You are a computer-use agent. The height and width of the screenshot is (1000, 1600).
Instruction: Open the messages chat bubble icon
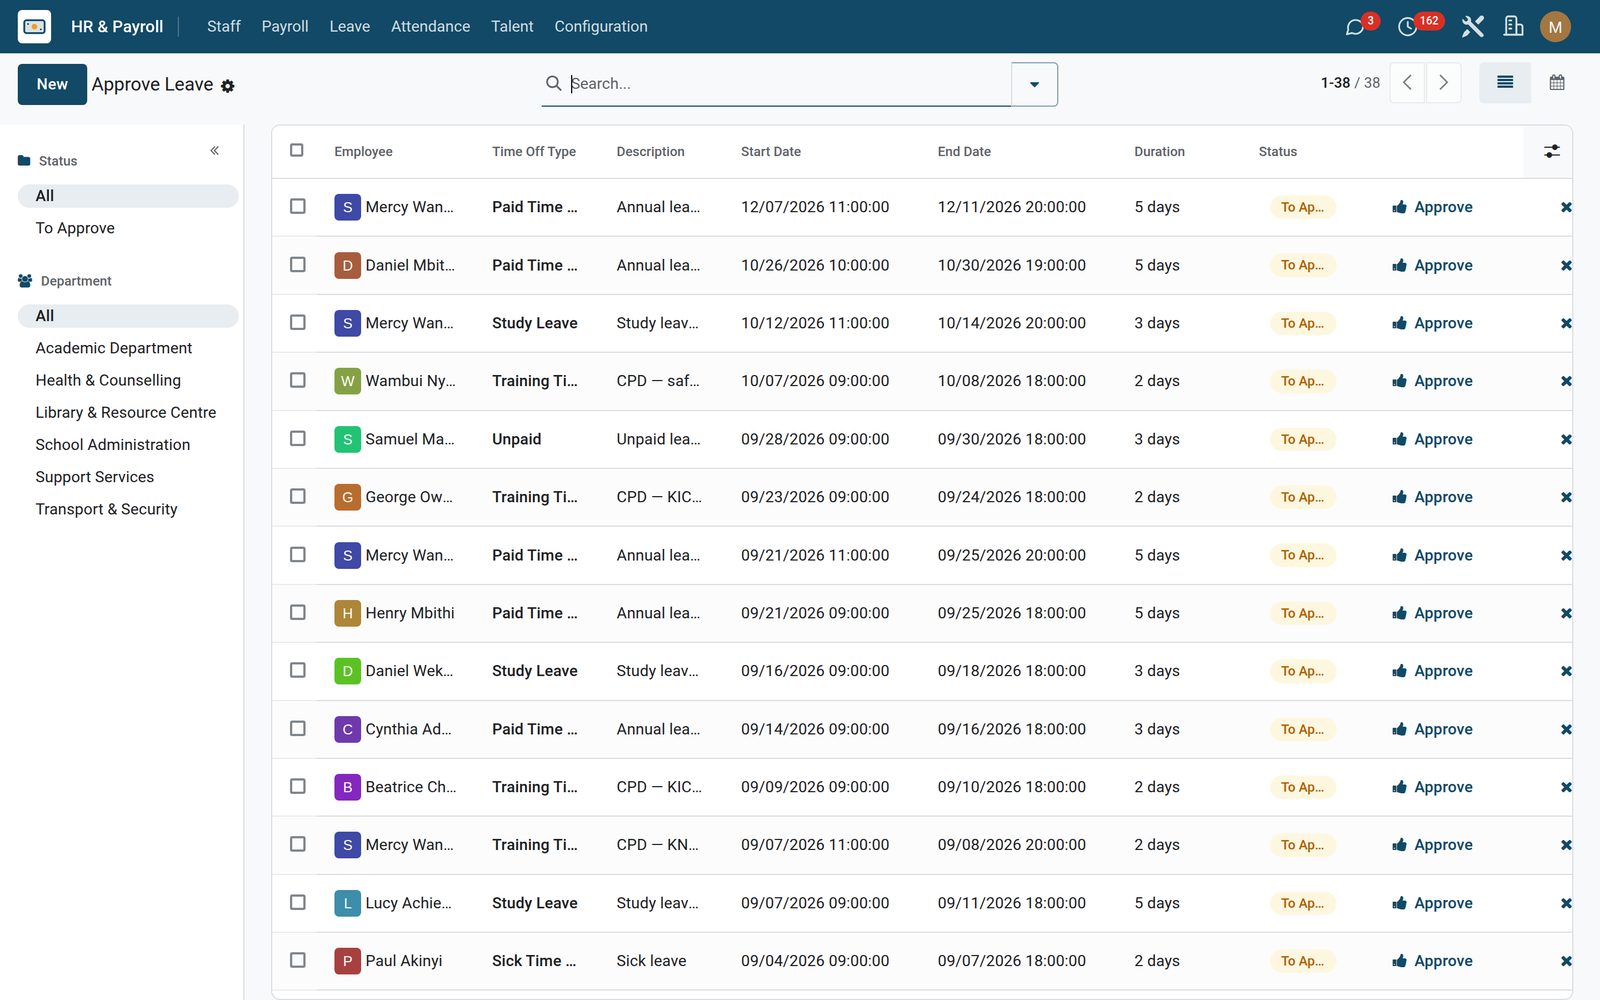pyautogui.click(x=1355, y=27)
